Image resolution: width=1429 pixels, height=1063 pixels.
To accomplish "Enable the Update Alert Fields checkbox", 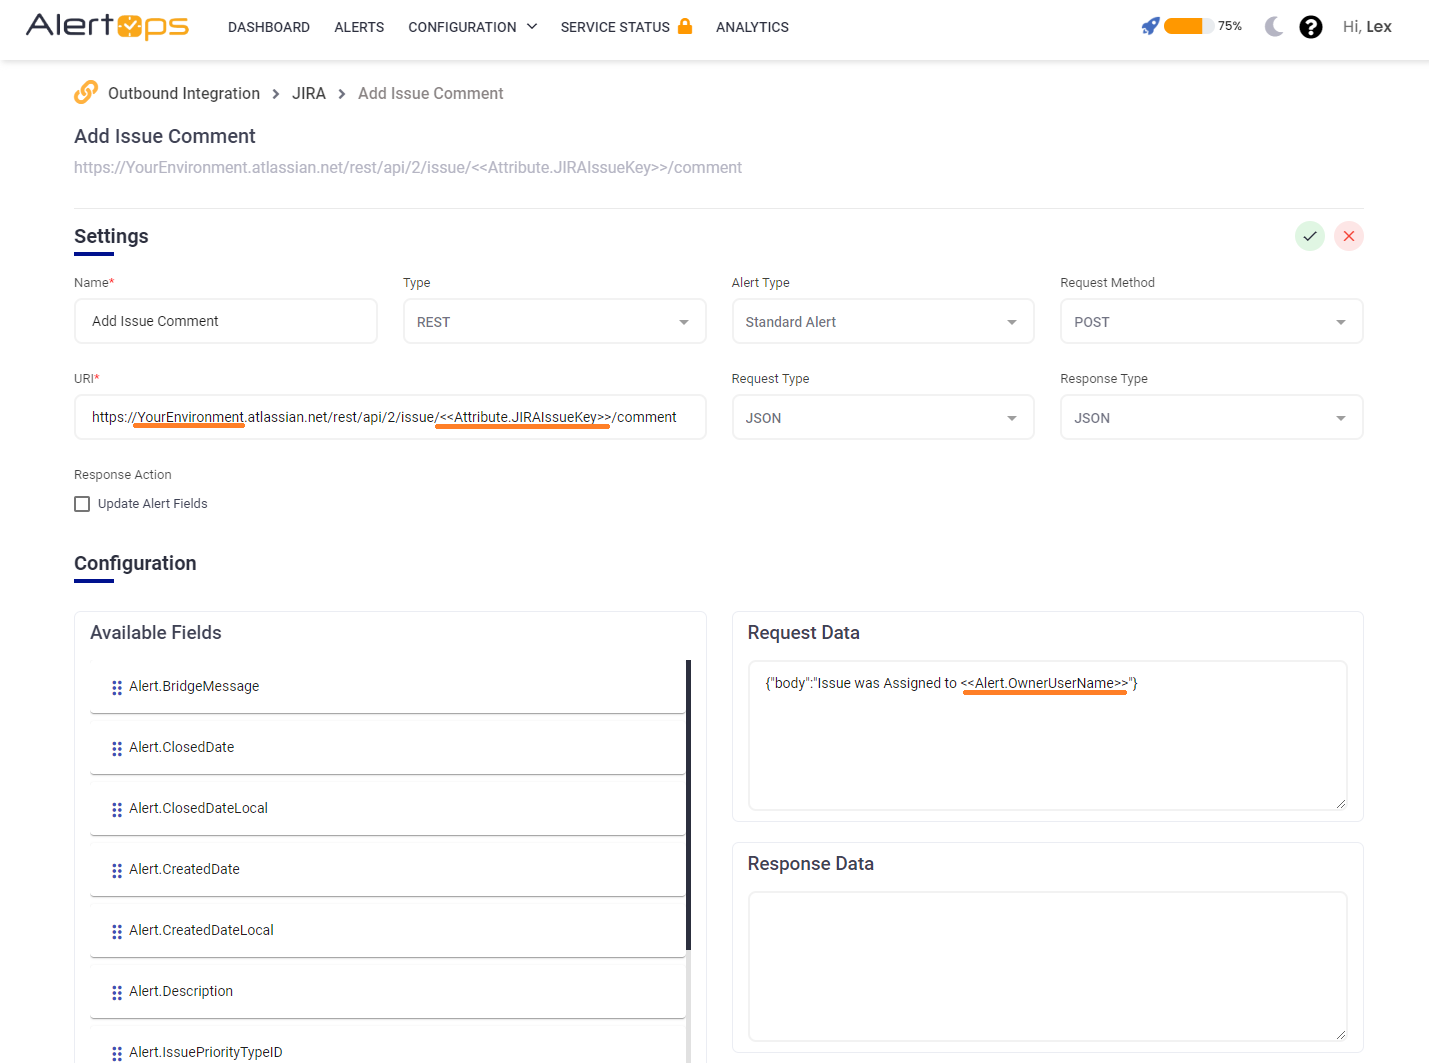I will pyautogui.click(x=82, y=504).
